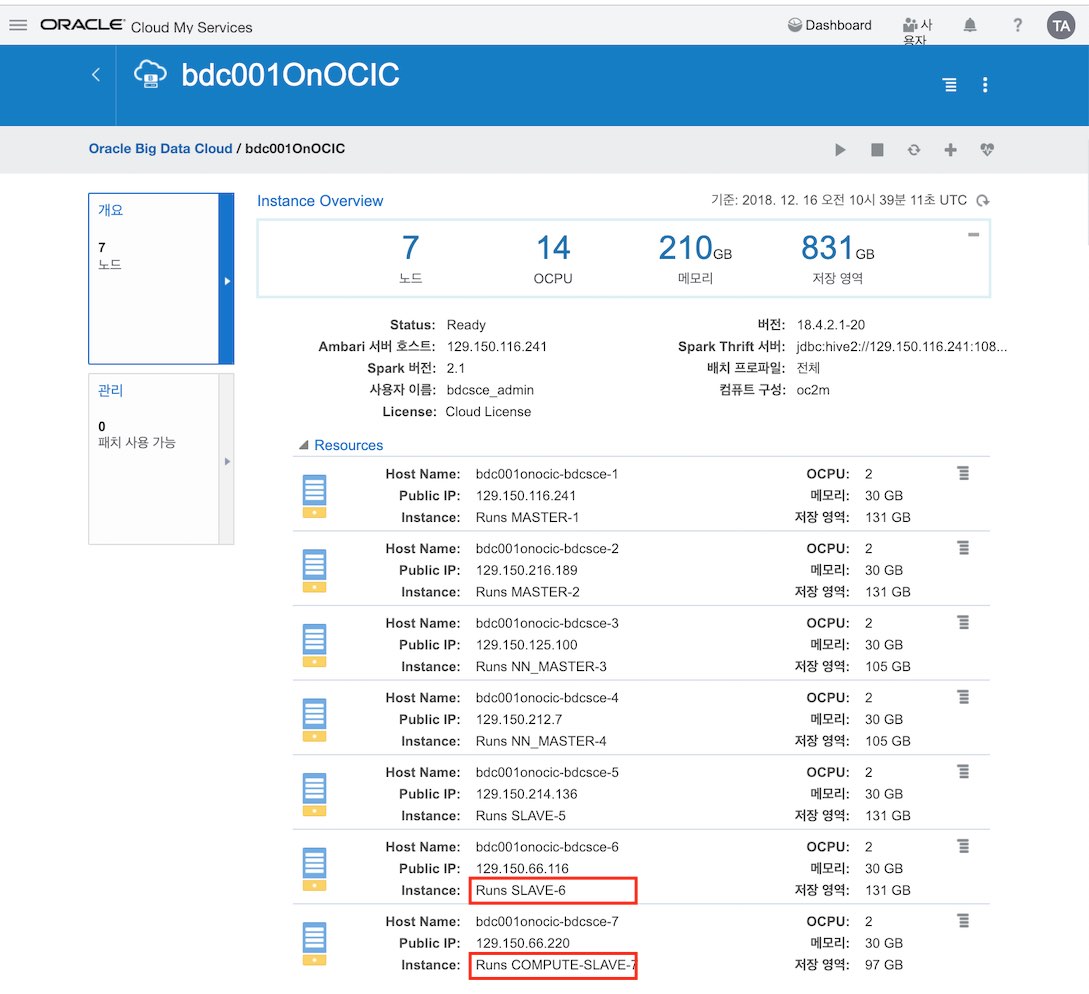Start the service with play icon
Screen dimensions: 1089x994
840,149
